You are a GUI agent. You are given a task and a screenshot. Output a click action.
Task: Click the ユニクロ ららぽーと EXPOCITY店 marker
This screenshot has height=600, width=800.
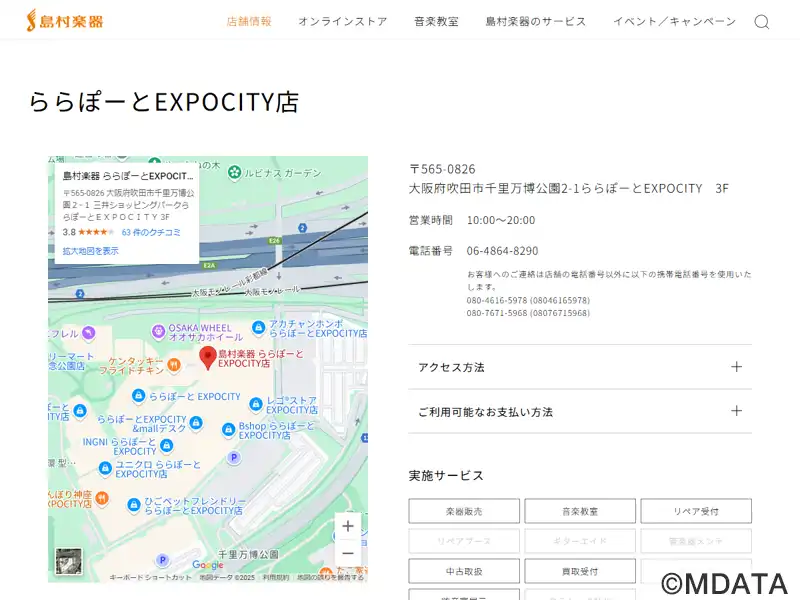point(105,468)
